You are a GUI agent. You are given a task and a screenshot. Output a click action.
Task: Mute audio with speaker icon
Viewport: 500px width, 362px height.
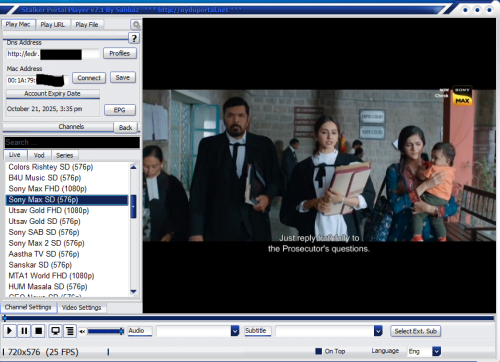pyautogui.click(x=82, y=331)
